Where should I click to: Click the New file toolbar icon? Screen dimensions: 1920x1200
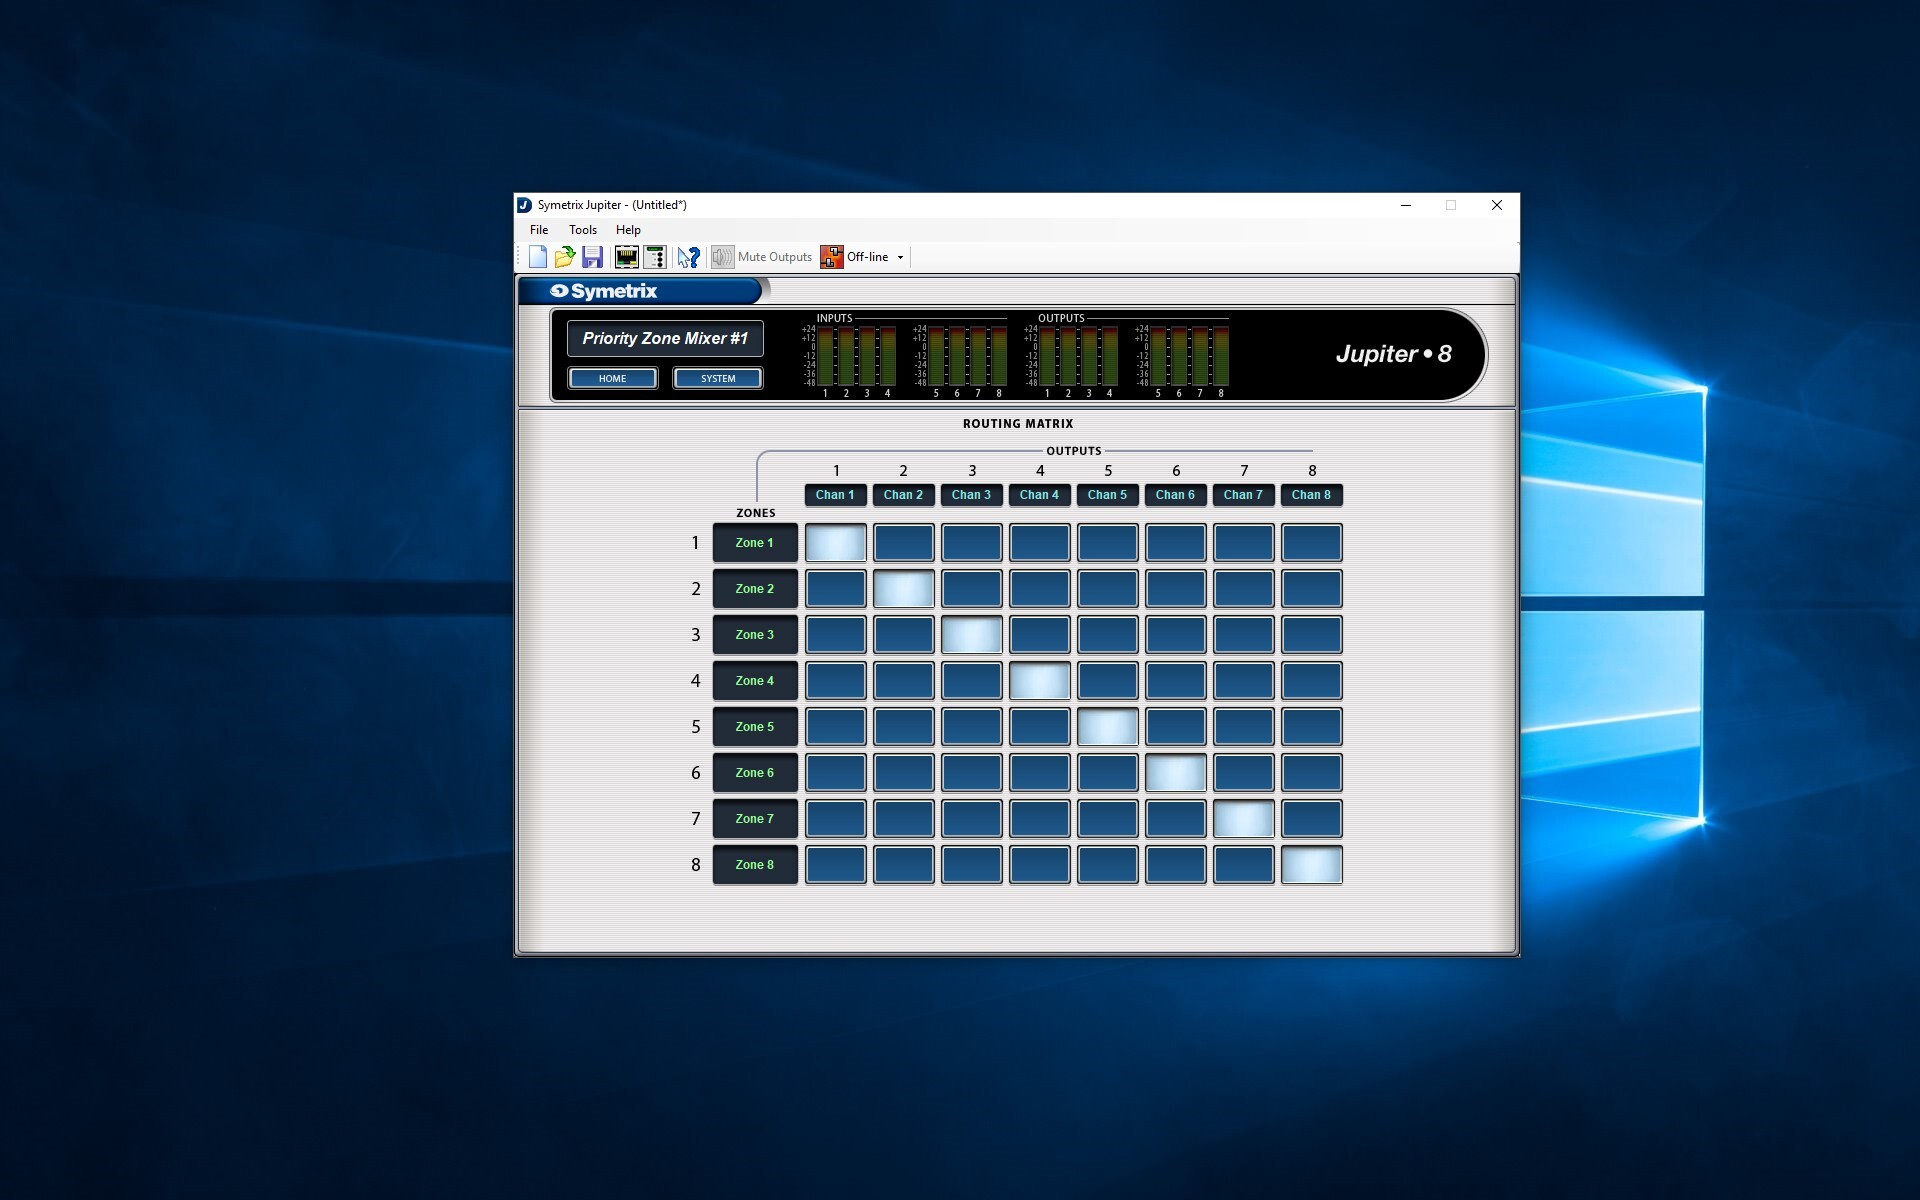538,257
